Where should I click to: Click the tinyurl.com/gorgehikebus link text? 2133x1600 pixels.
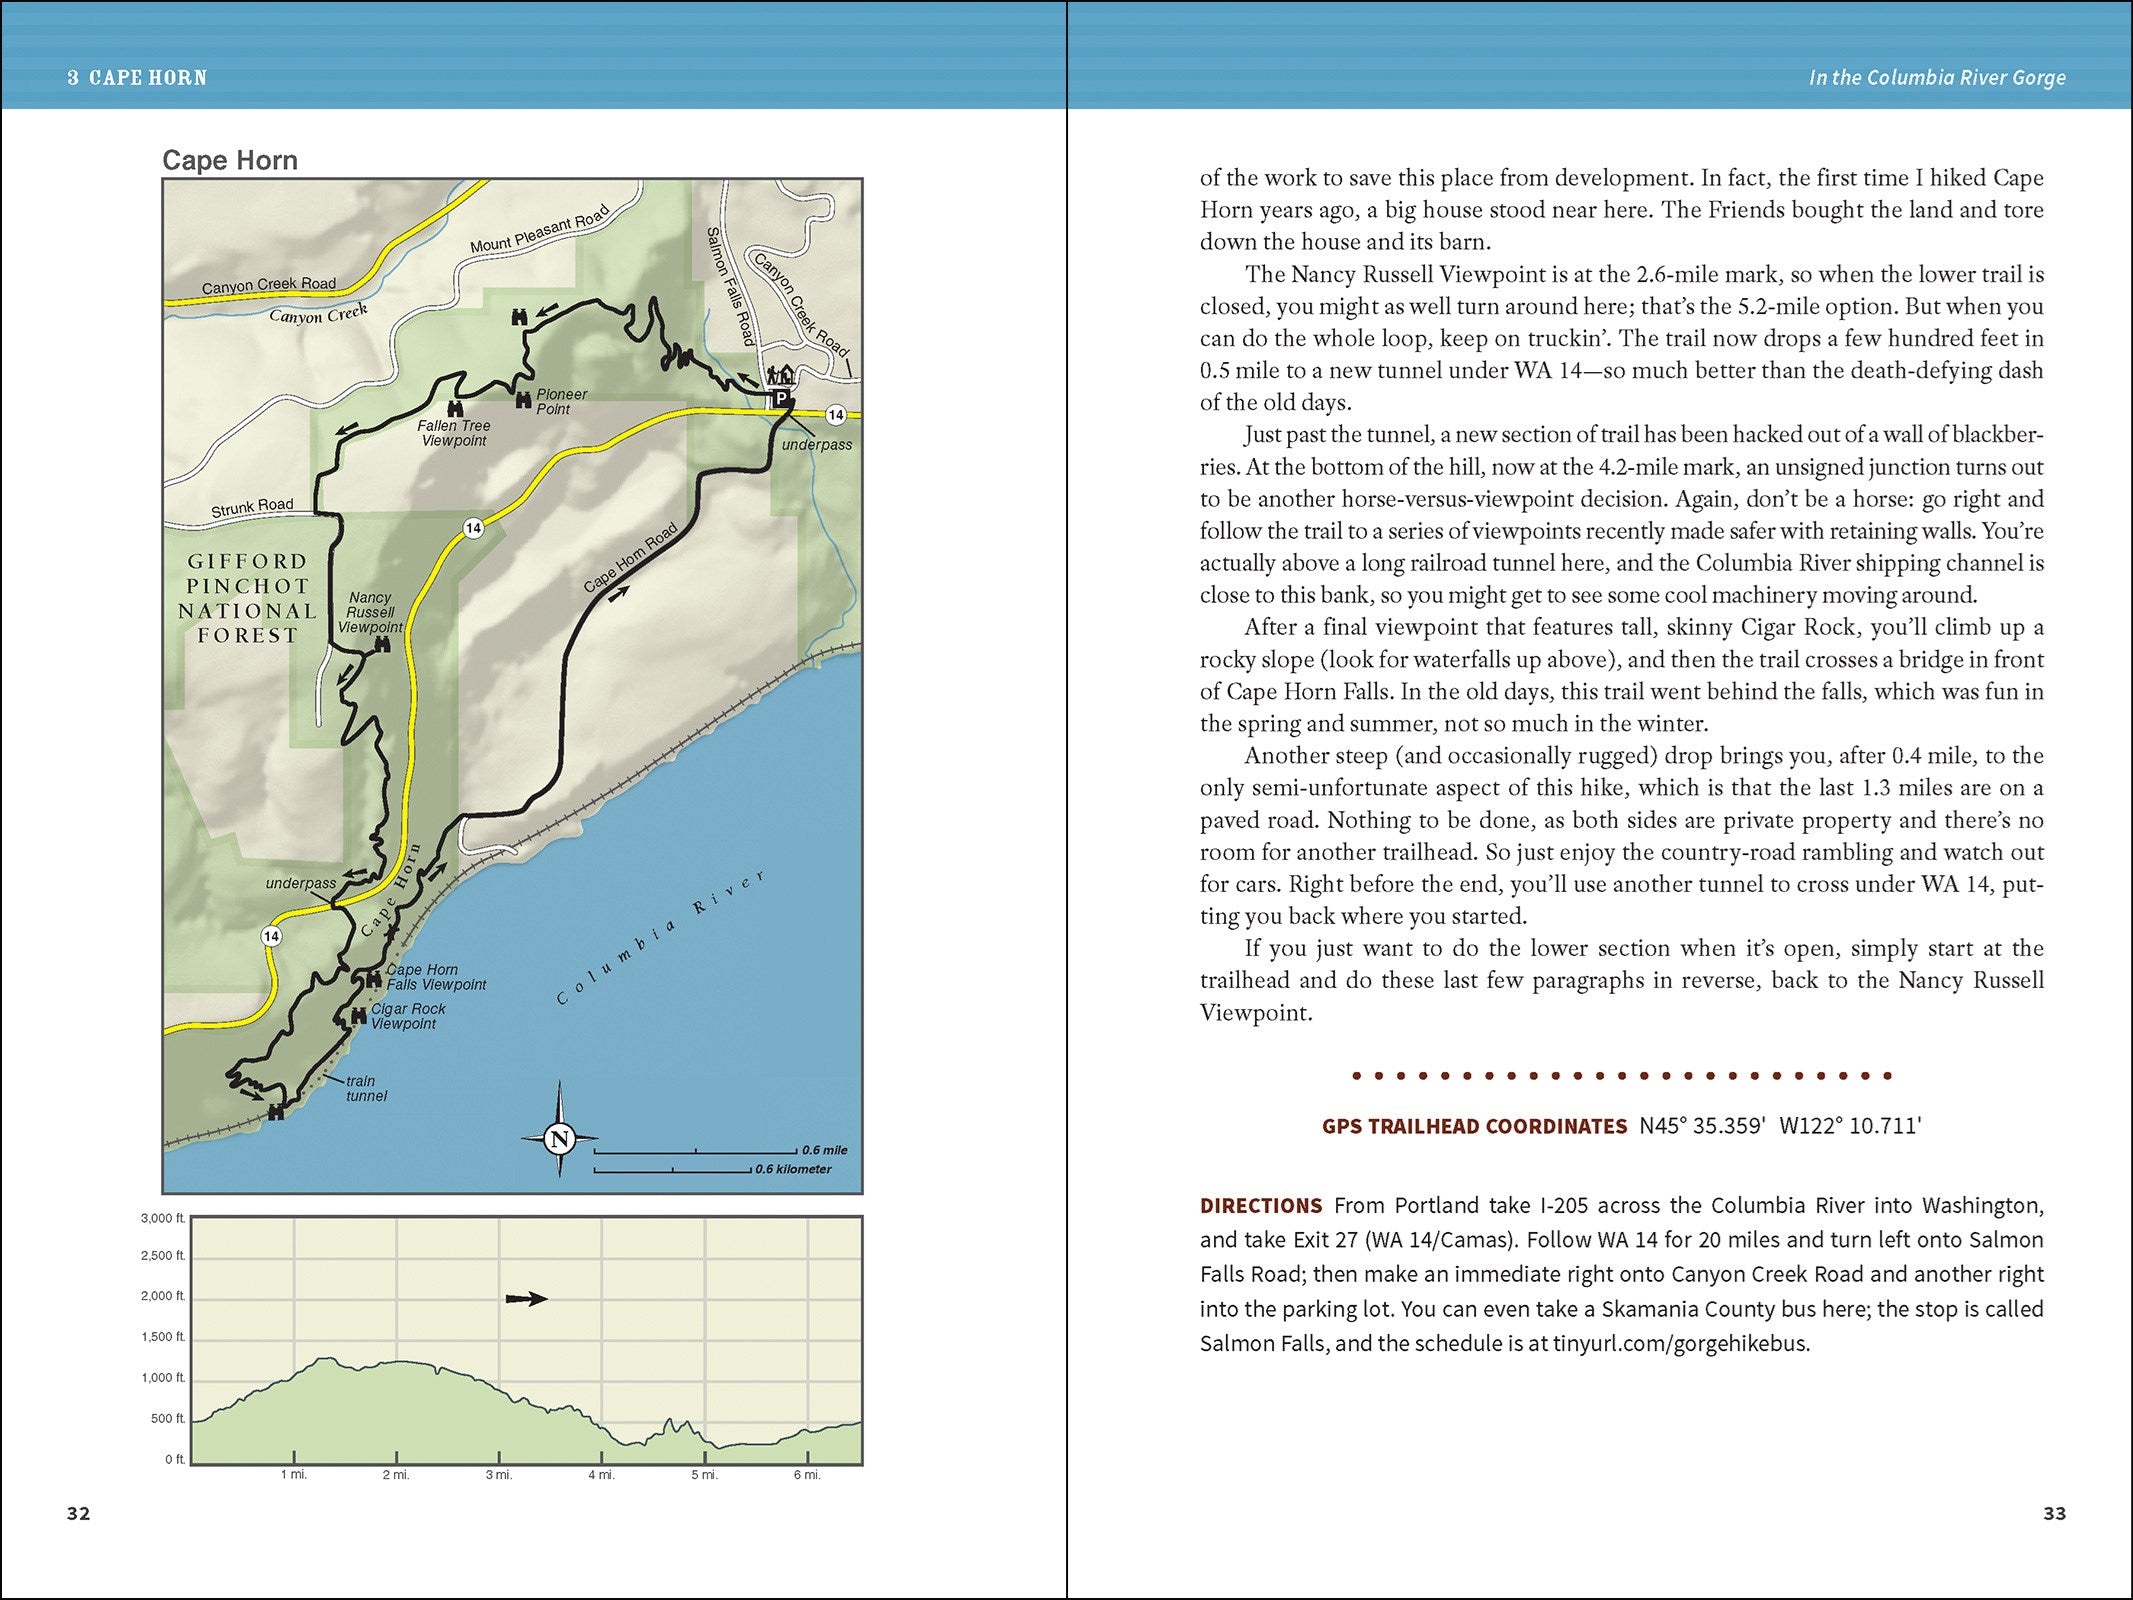click(x=1680, y=1343)
